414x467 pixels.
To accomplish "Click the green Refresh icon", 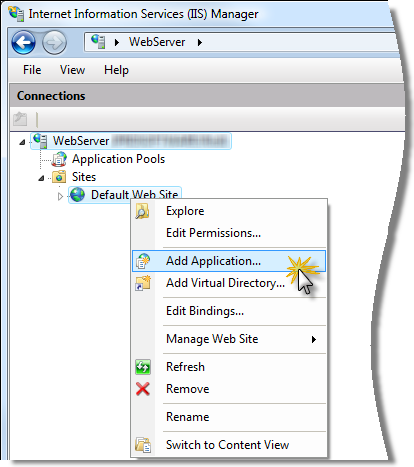I will 143,367.
